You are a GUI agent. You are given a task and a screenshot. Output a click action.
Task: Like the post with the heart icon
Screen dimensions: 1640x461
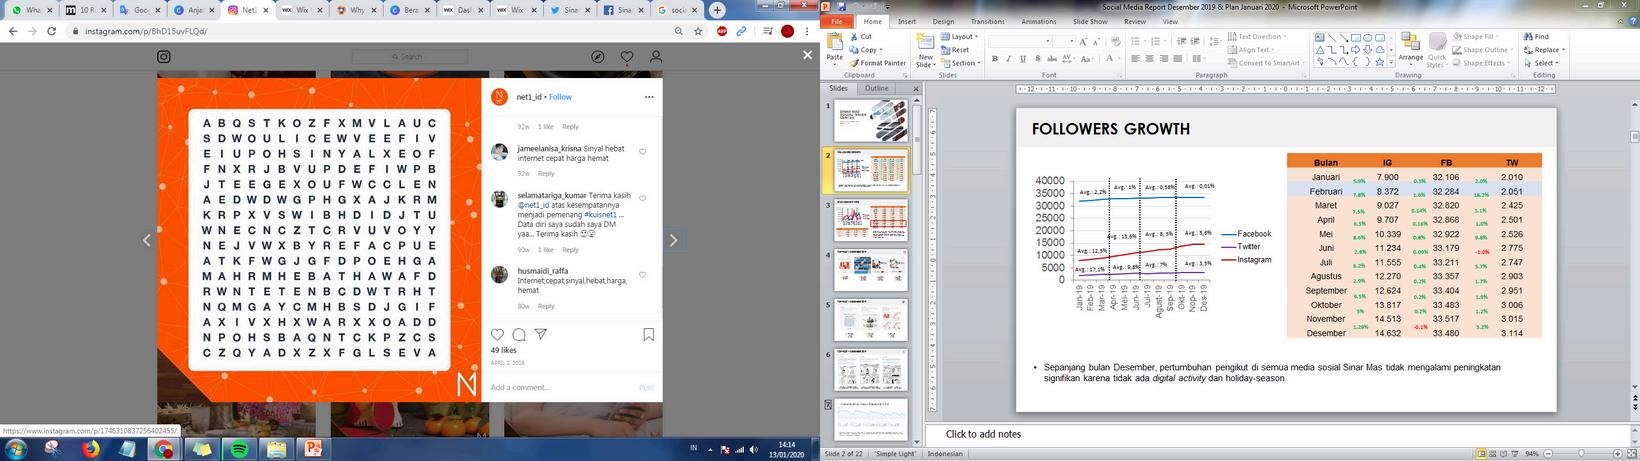(x=497, y=334)
